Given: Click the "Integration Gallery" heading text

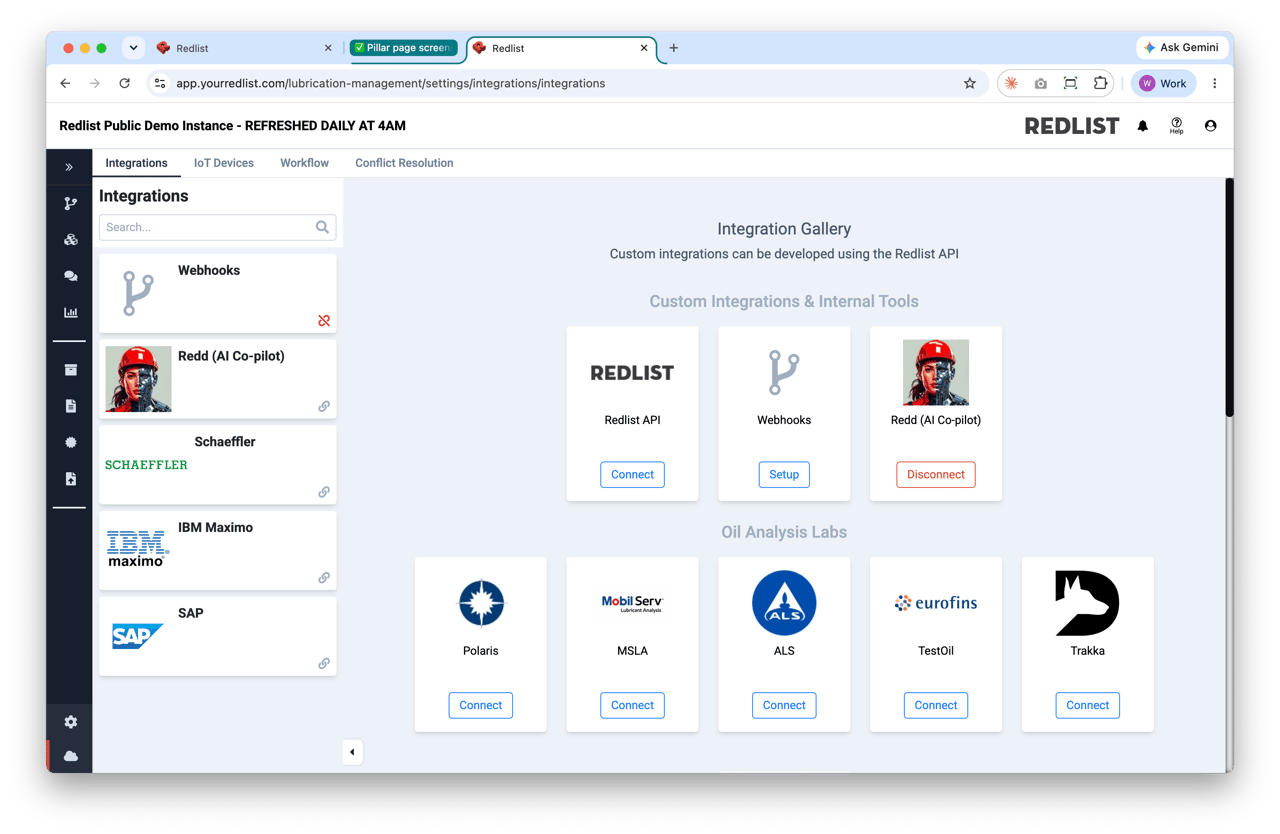Looking at the screenshot, I should (784, 229).
